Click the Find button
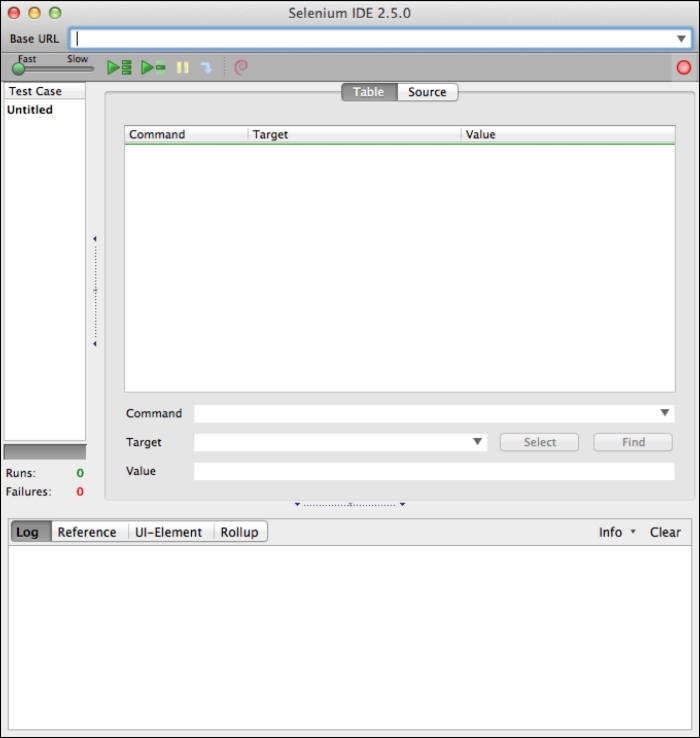 [x=633, y=442]
